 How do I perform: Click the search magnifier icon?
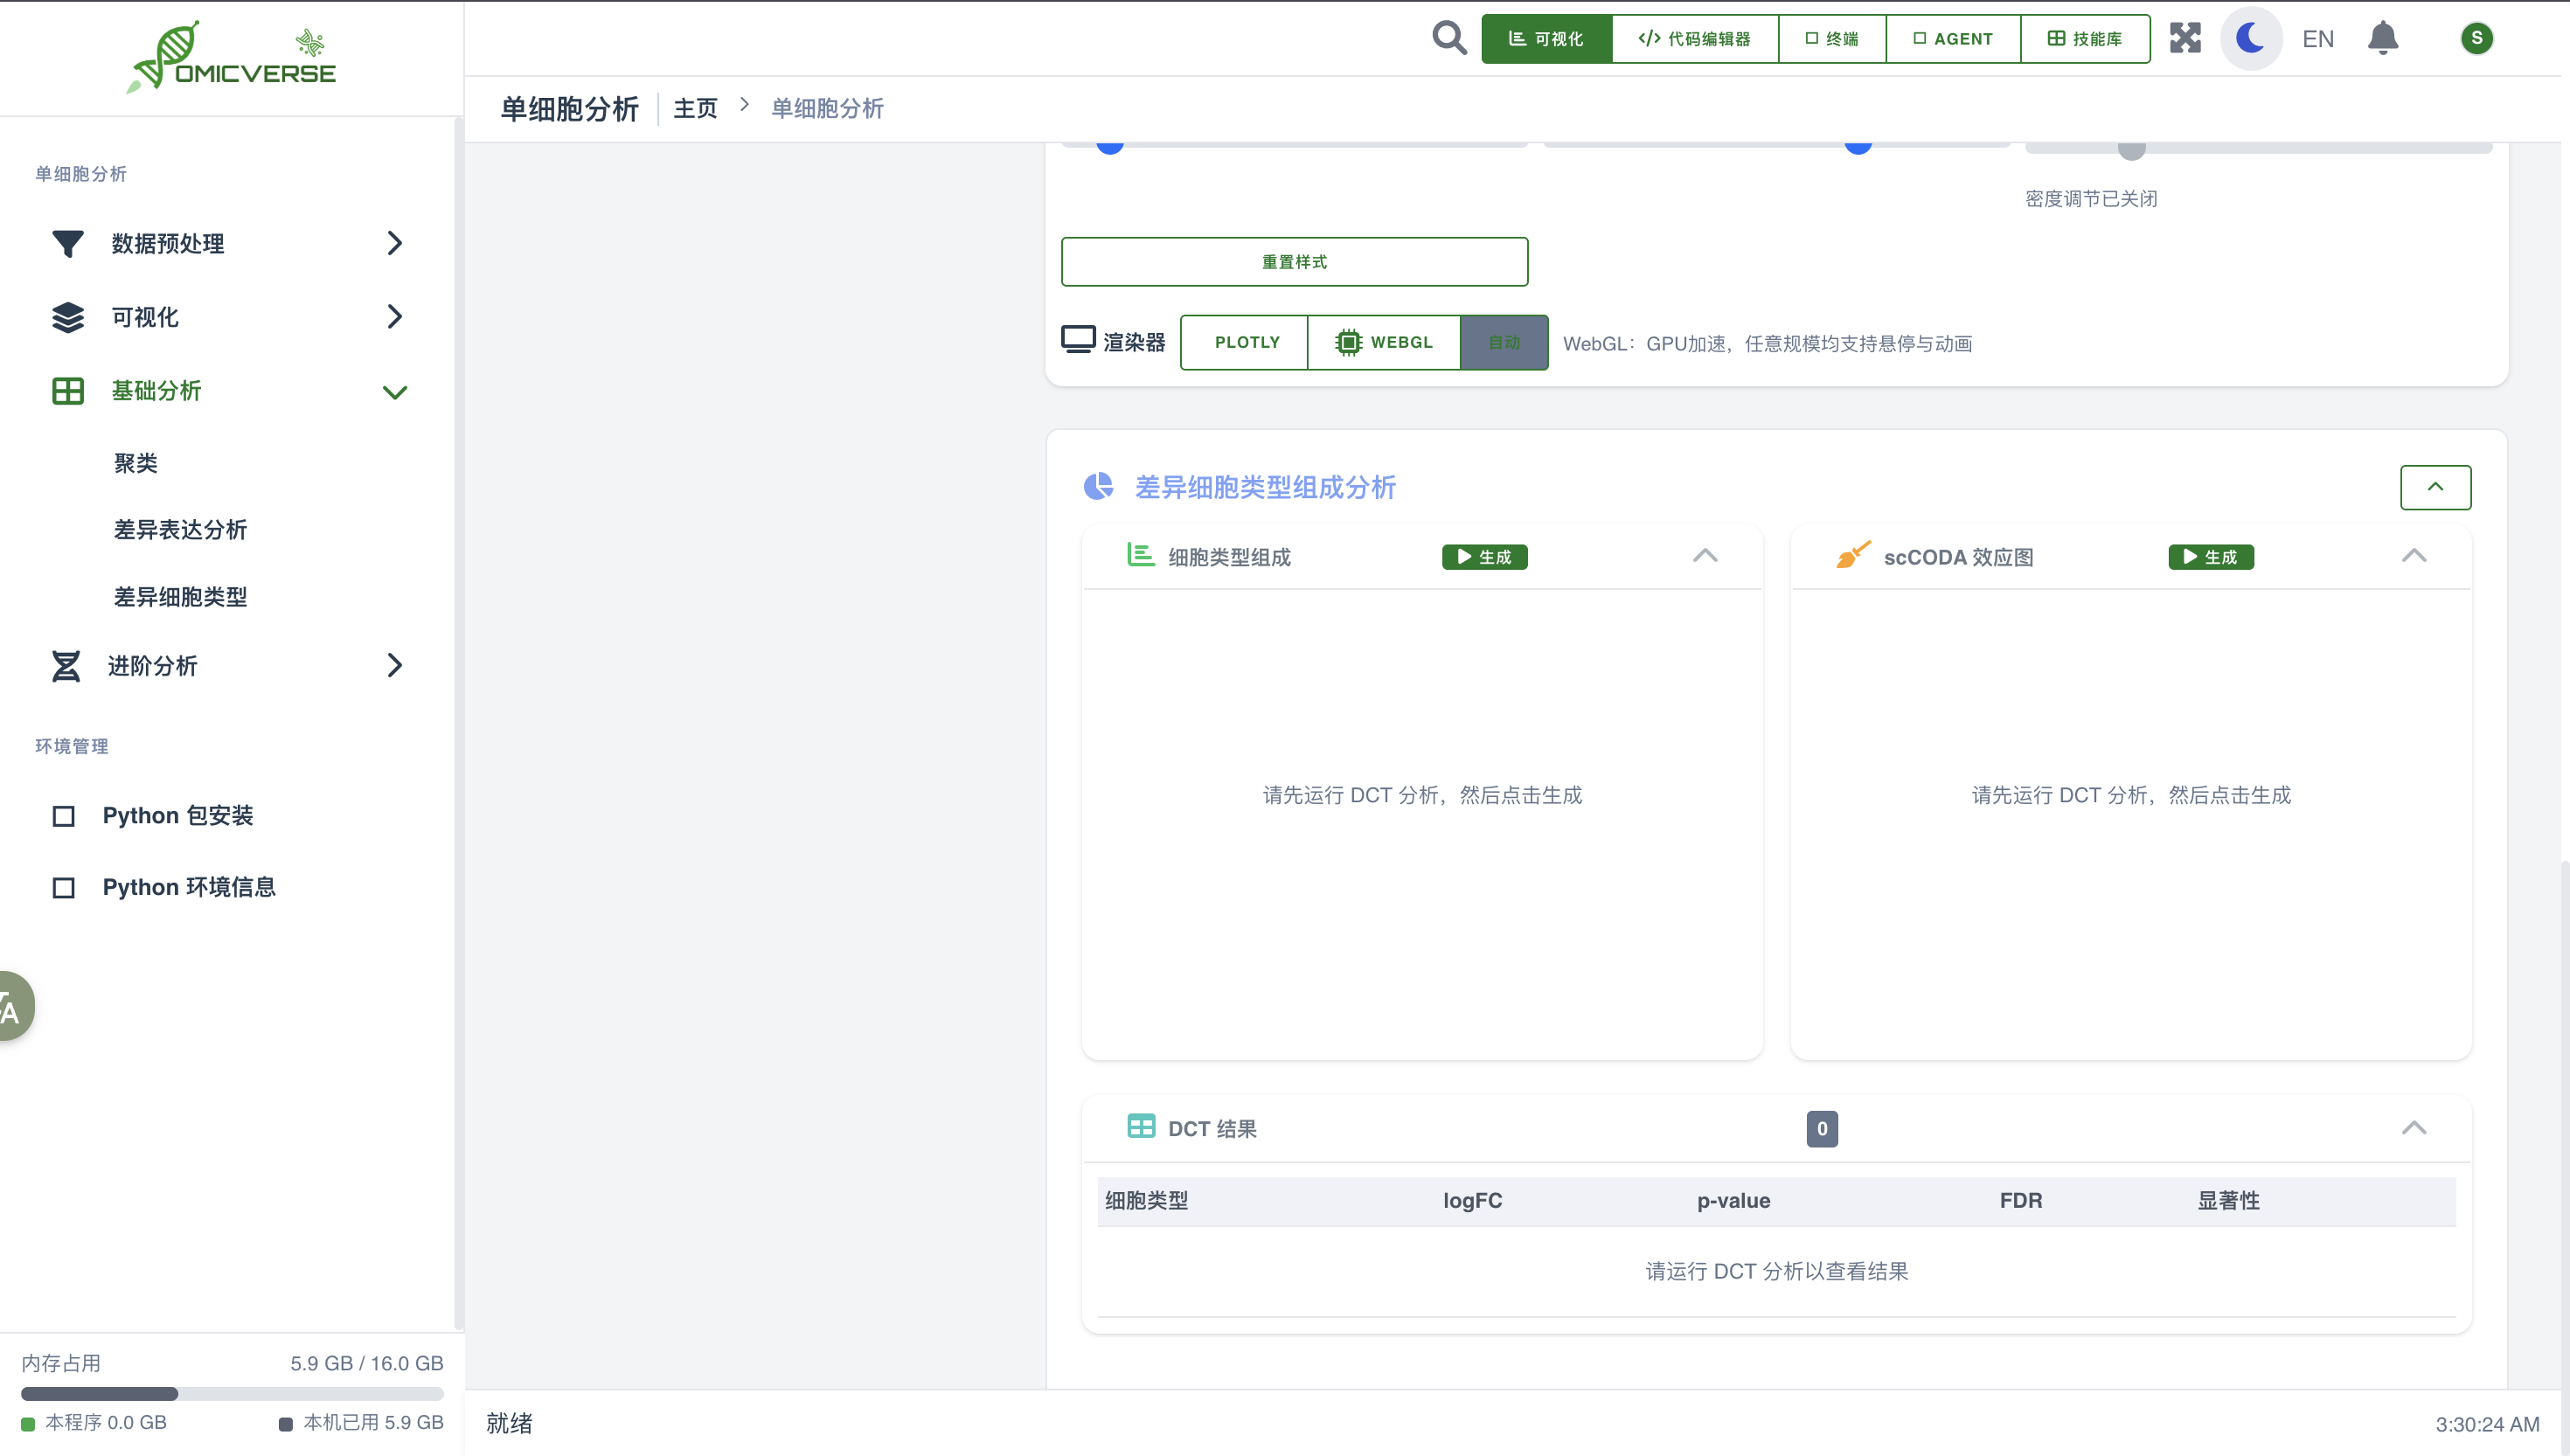1448,38
